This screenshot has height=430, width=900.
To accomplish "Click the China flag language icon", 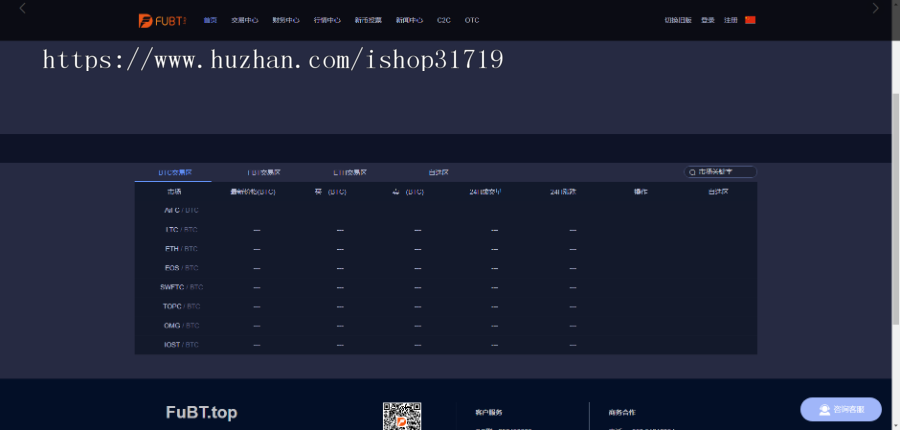I will pyautogui.click(x=750, y=20).
